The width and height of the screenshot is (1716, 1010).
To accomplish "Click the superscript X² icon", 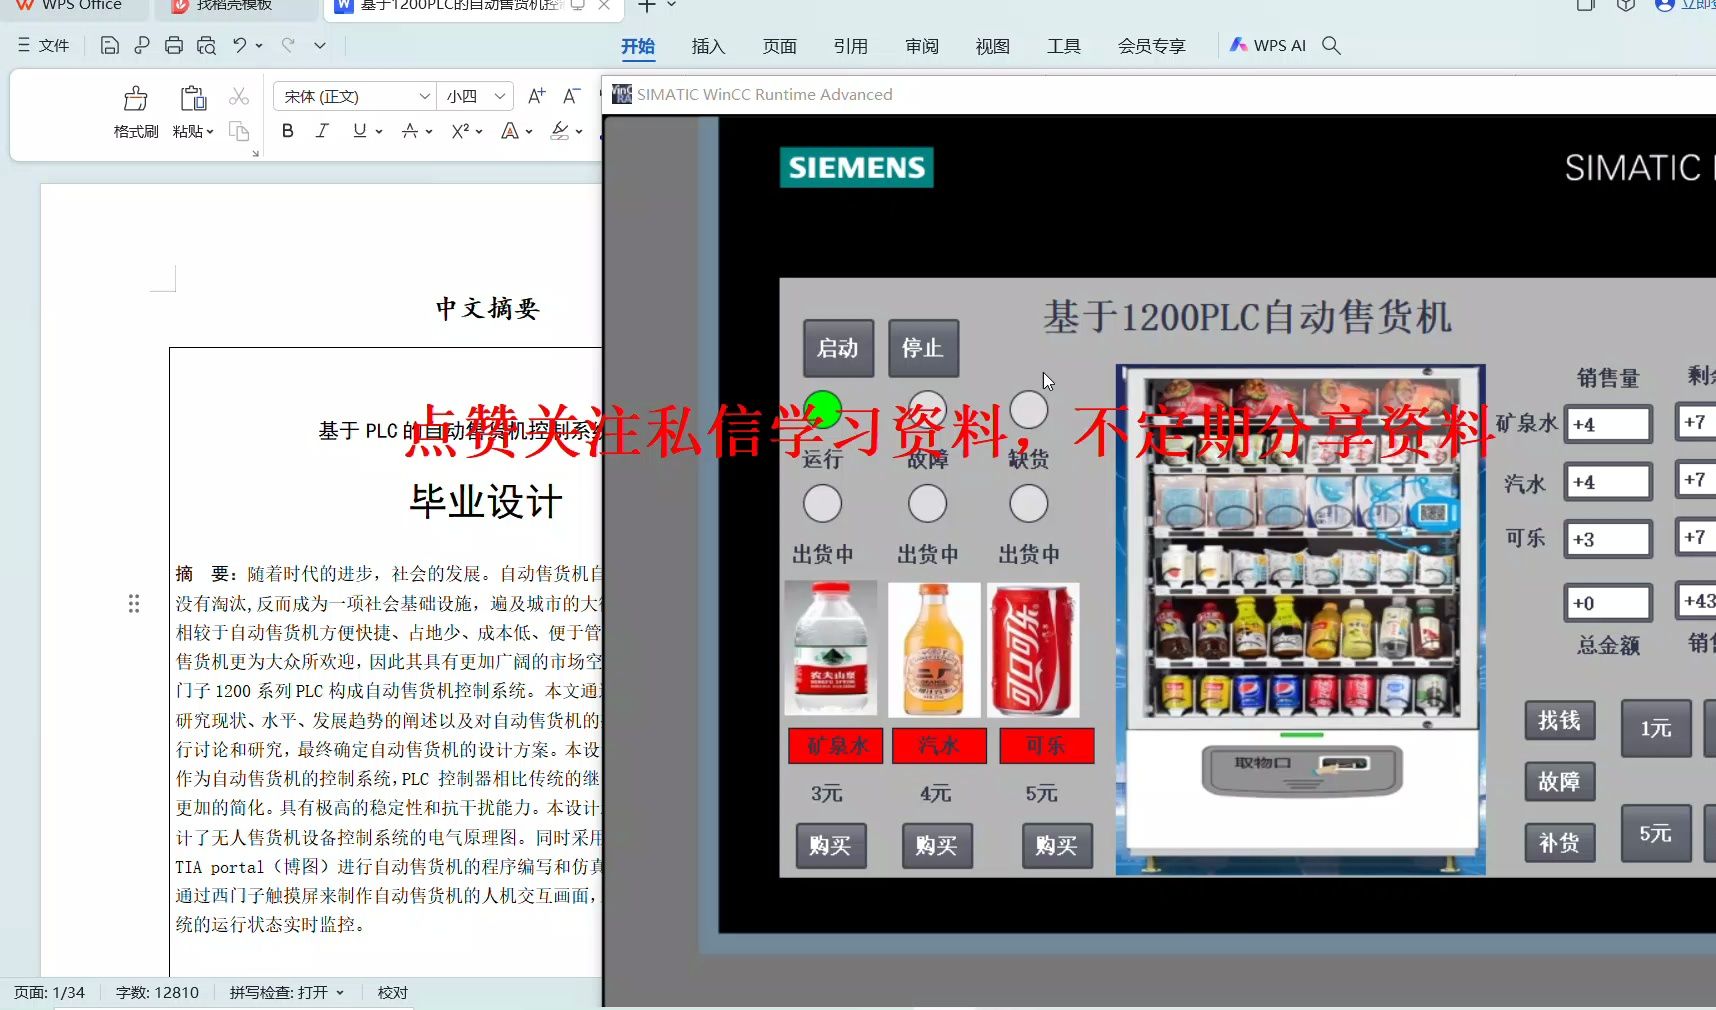I will click(x=460, y=131).
